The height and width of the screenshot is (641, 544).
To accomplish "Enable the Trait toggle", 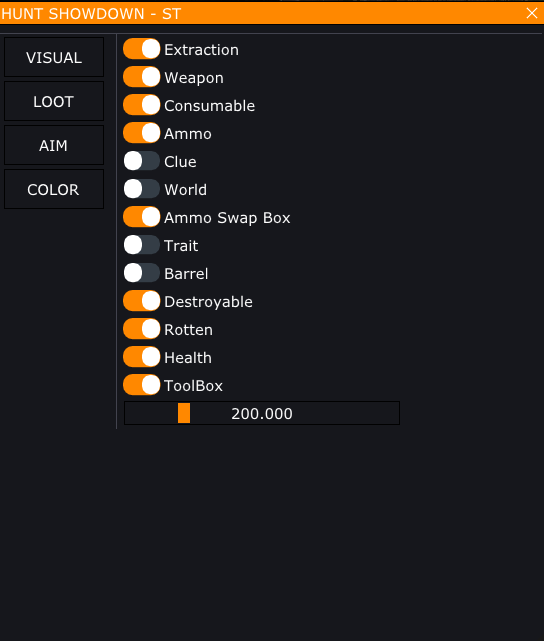I will click(x=141, y=245).
